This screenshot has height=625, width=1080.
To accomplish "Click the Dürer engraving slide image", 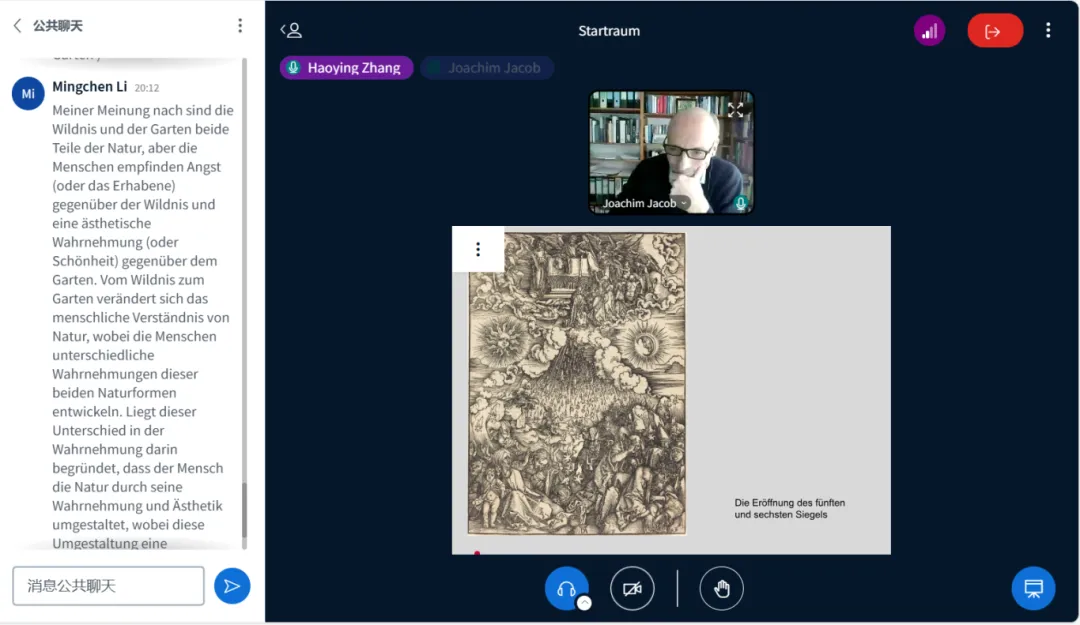I will 577,383.
